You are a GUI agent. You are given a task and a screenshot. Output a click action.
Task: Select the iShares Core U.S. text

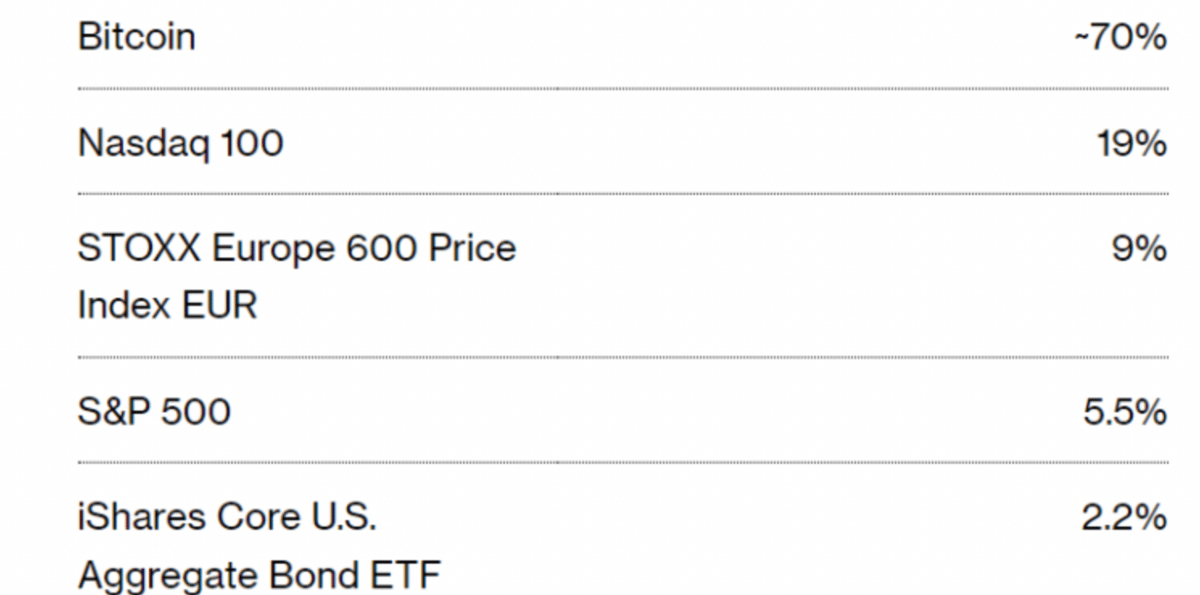pos(227,517)
